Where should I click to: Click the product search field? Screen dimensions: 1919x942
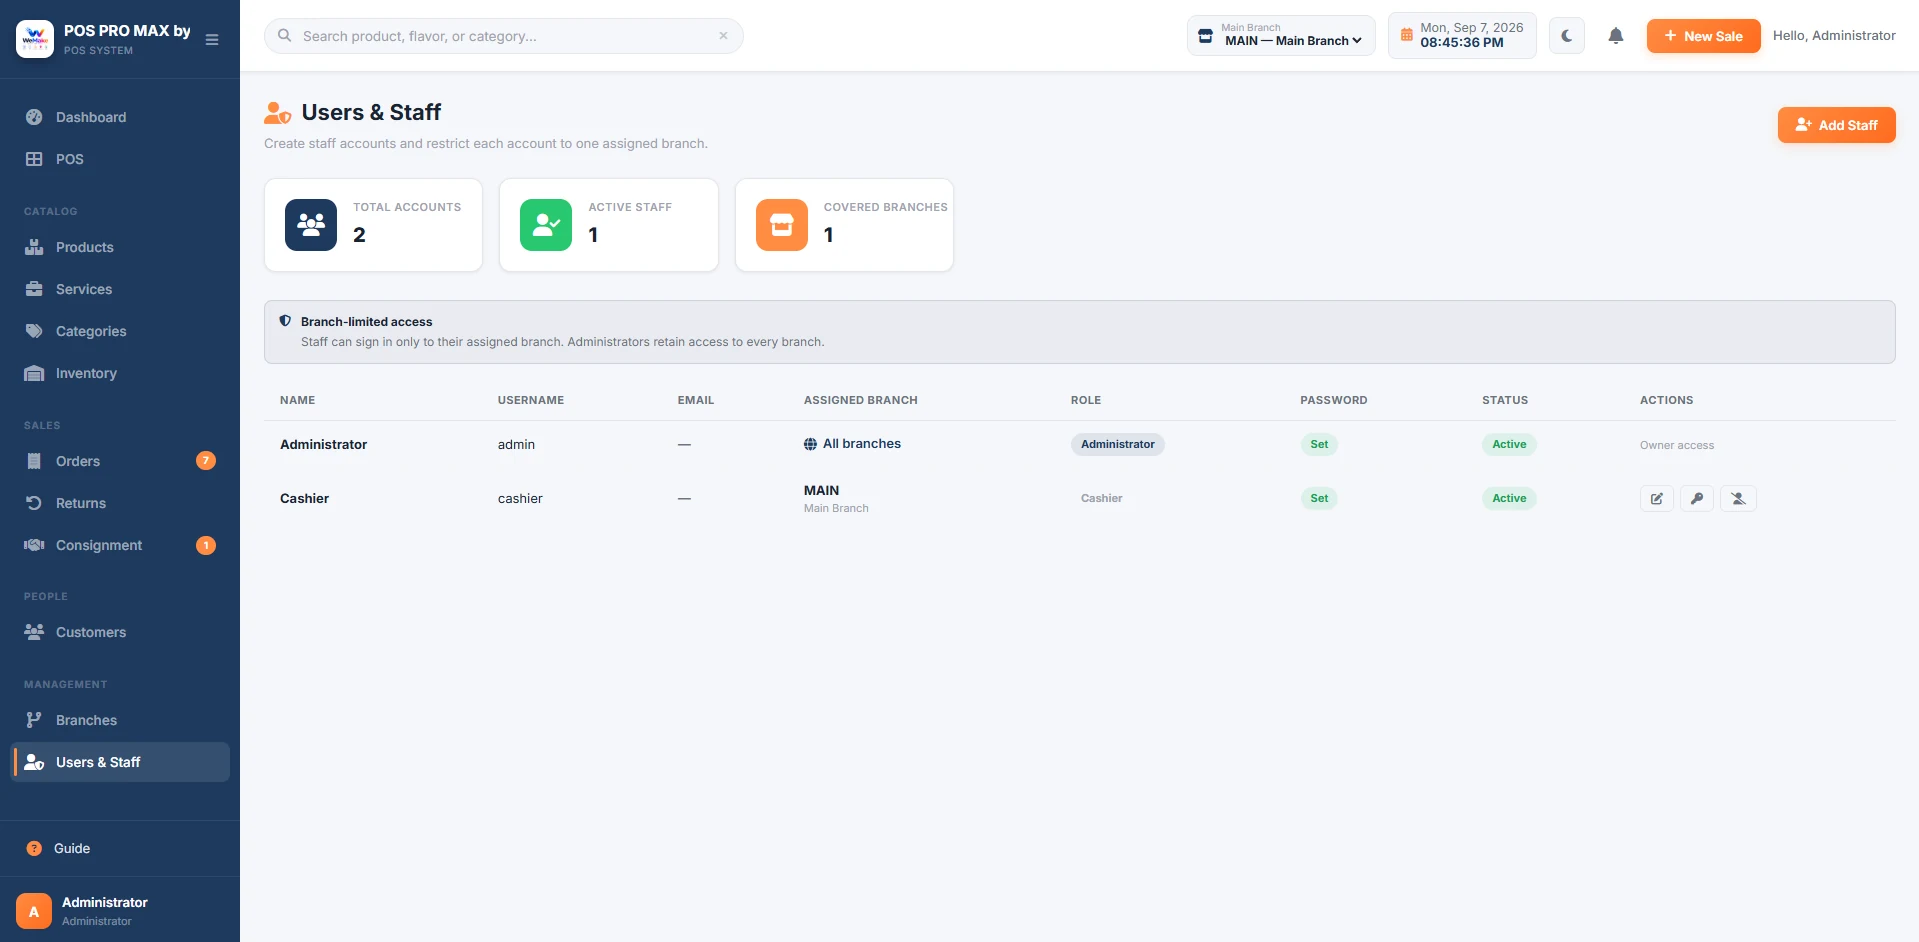tap(504, 36)
